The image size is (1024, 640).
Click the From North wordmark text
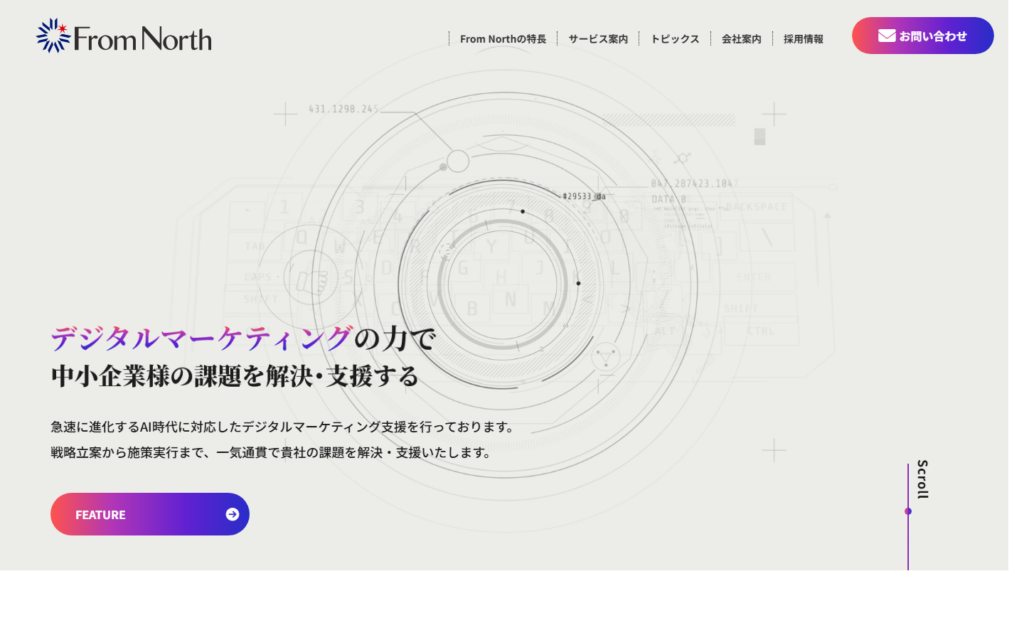pos(142,39)
